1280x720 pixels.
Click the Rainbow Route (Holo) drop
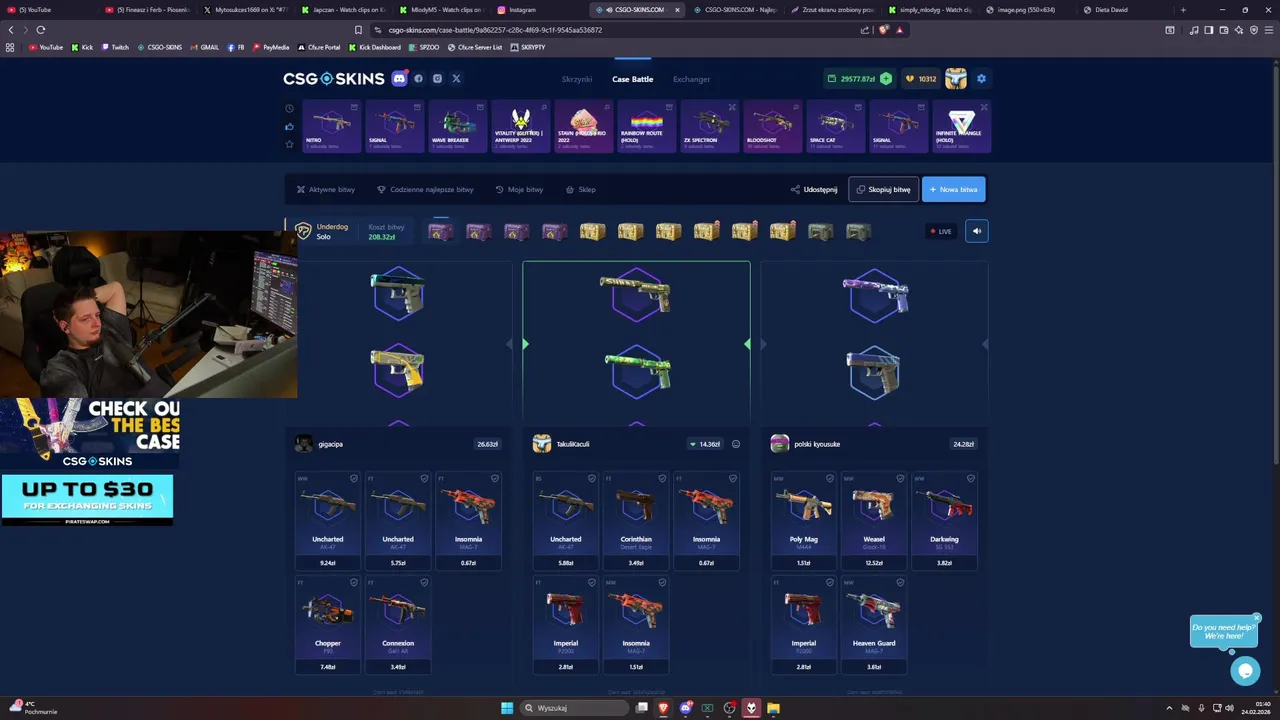pyautogui.click(x=647, y=126)
